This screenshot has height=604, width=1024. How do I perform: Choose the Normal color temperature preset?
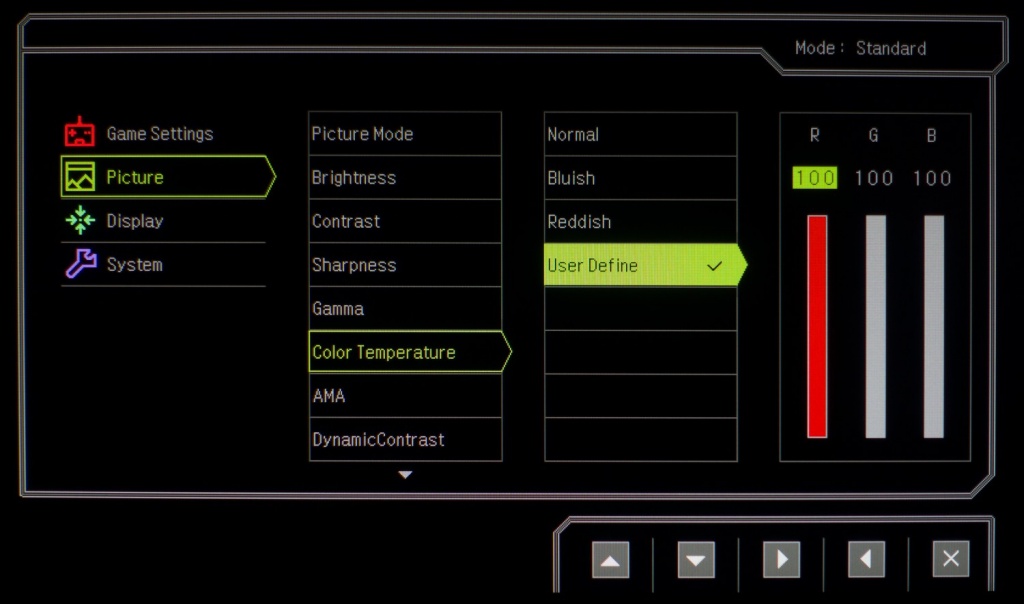click(640, 134)
